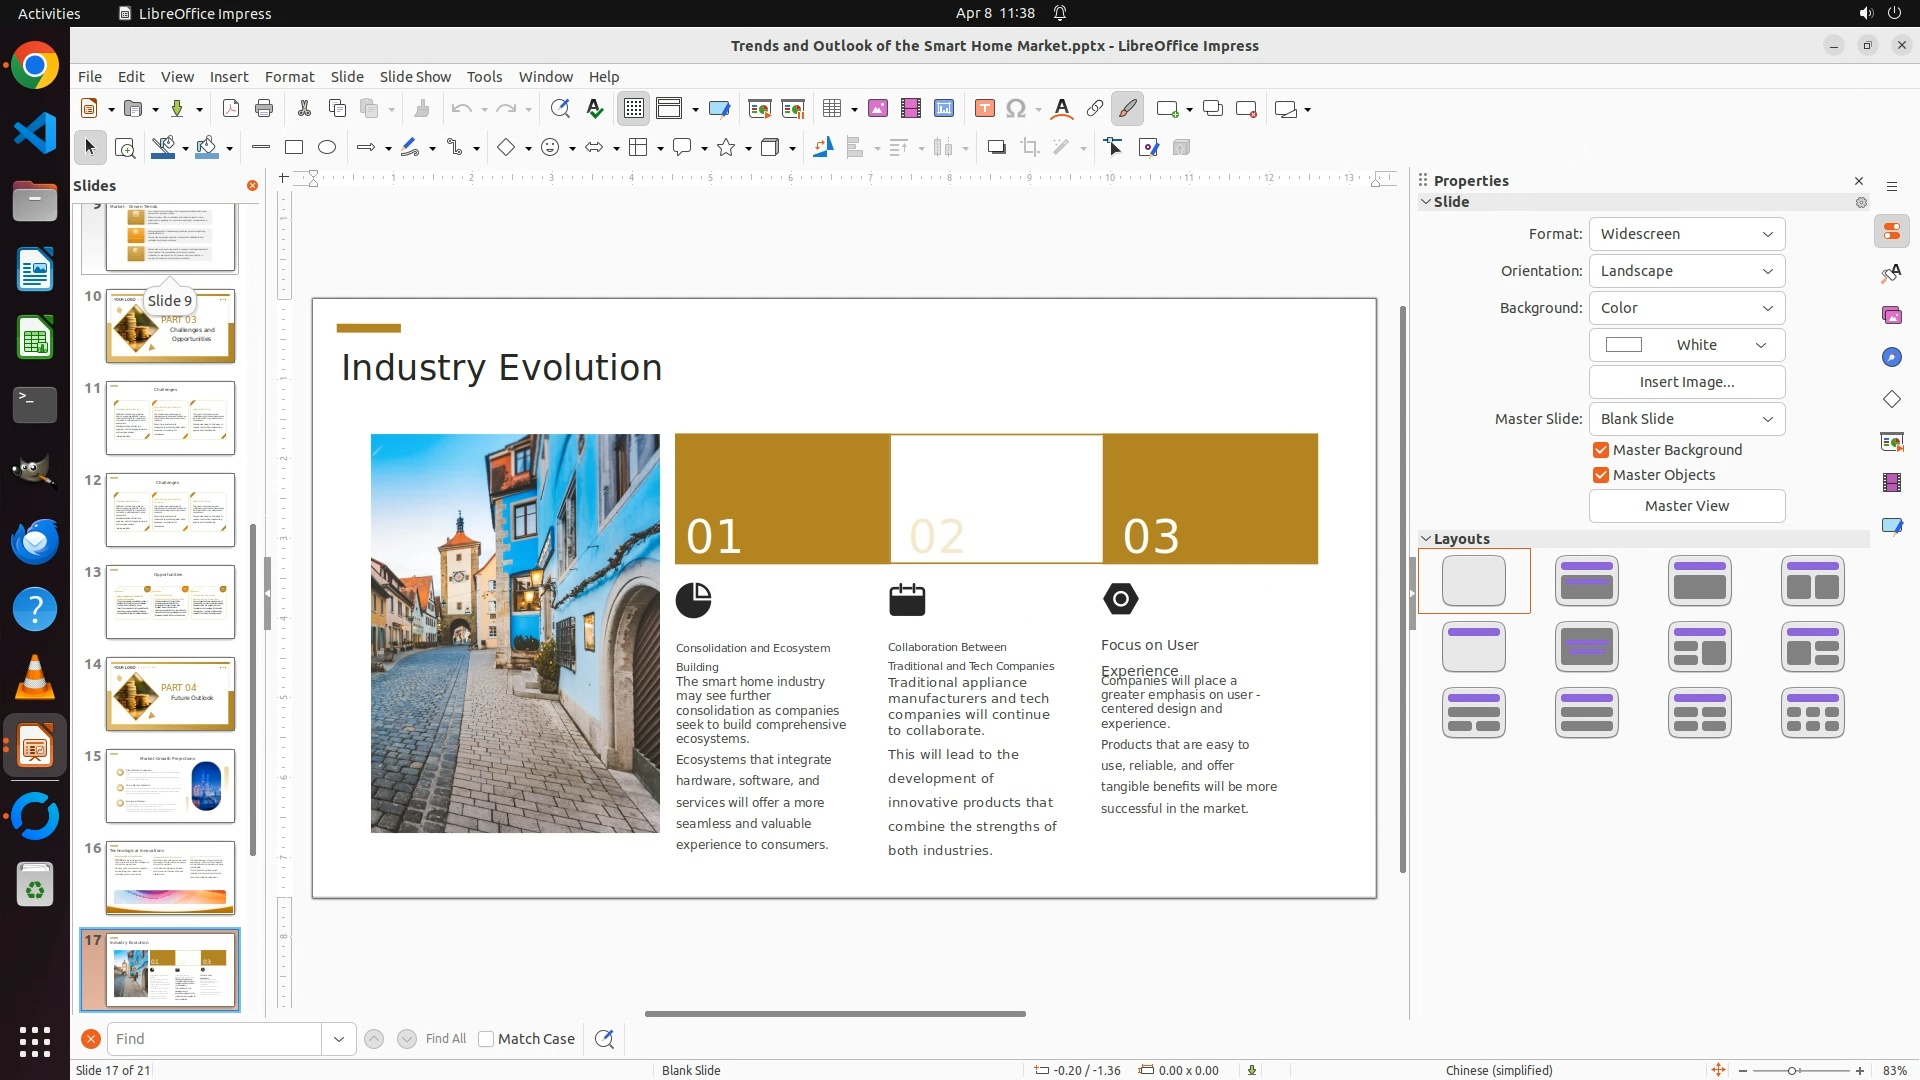Click the Insert Table icon

tap(831, 109)
